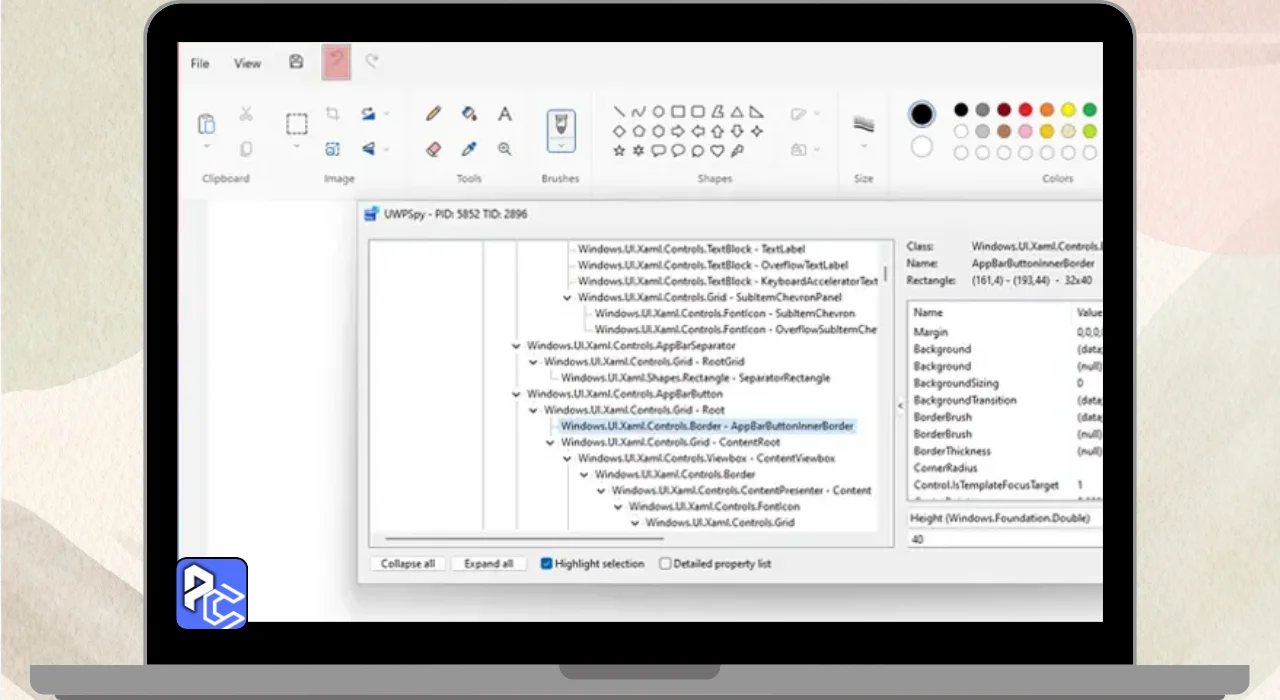Image resolution: width=1280 pixels, height=700 pixels.
Task: Open the Shape fill dropdown
Action: click(817, 149)
